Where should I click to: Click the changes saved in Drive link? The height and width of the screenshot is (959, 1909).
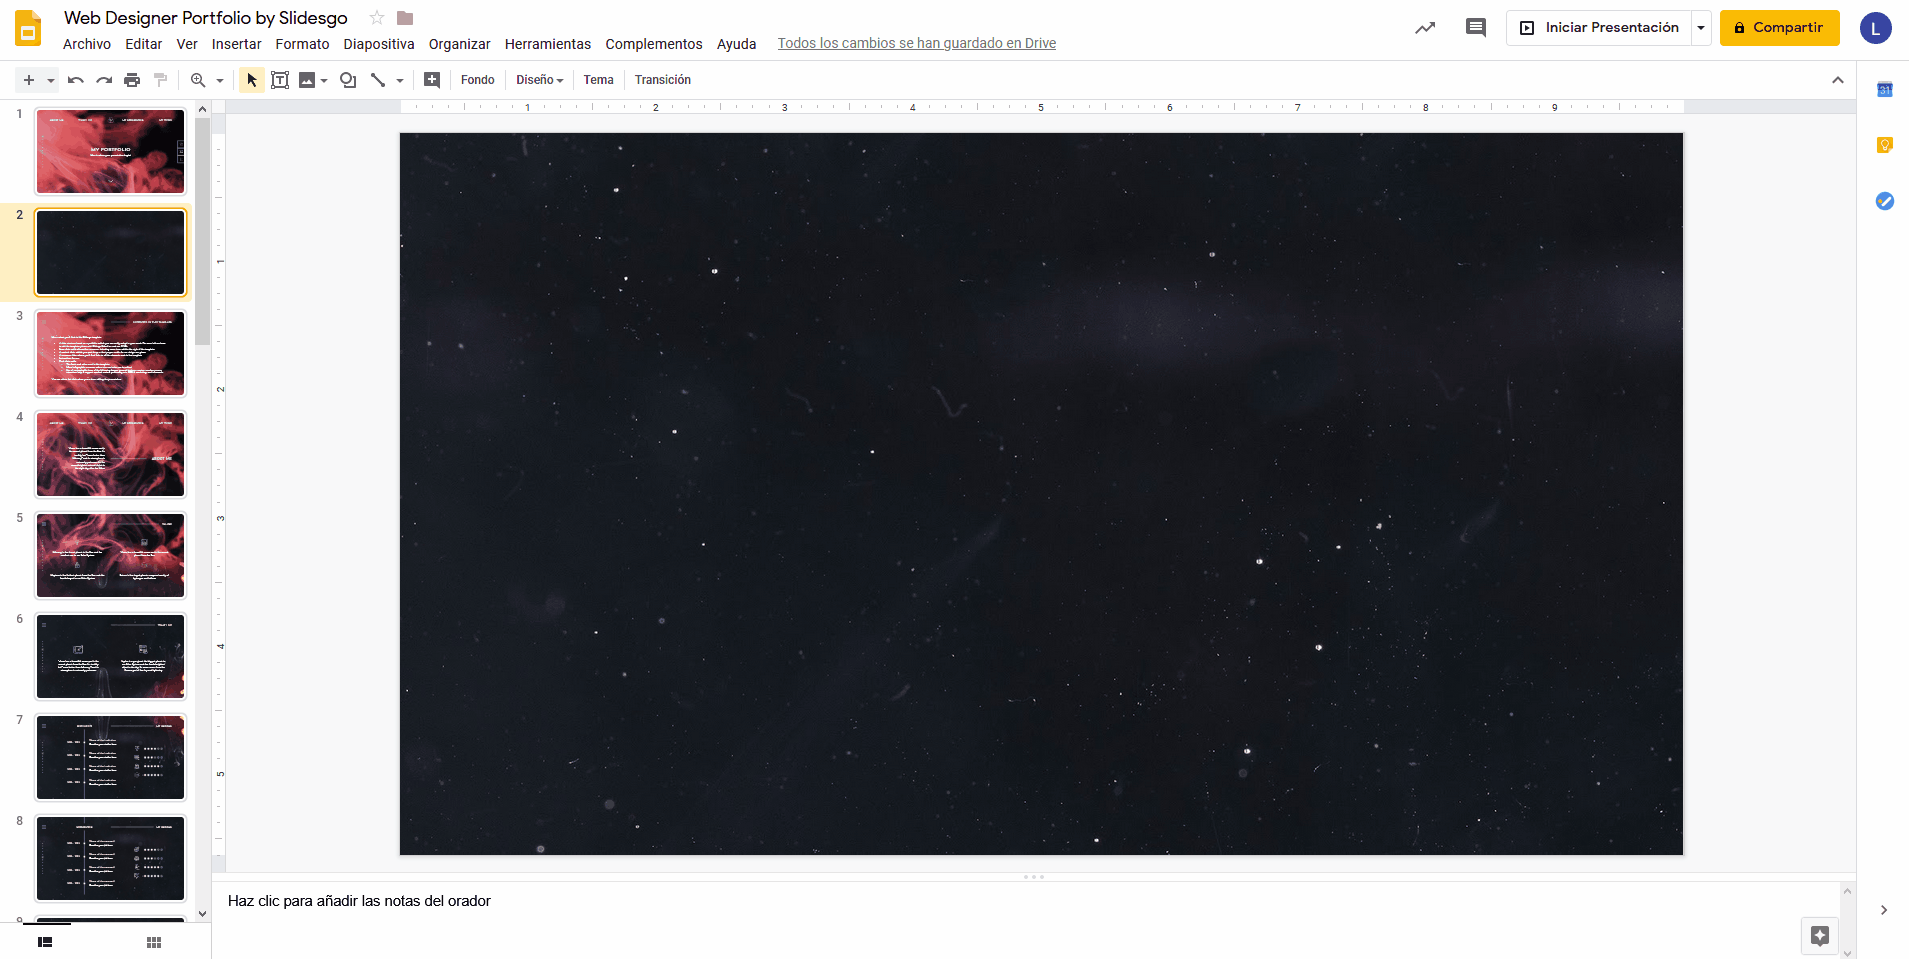point(917,44)
